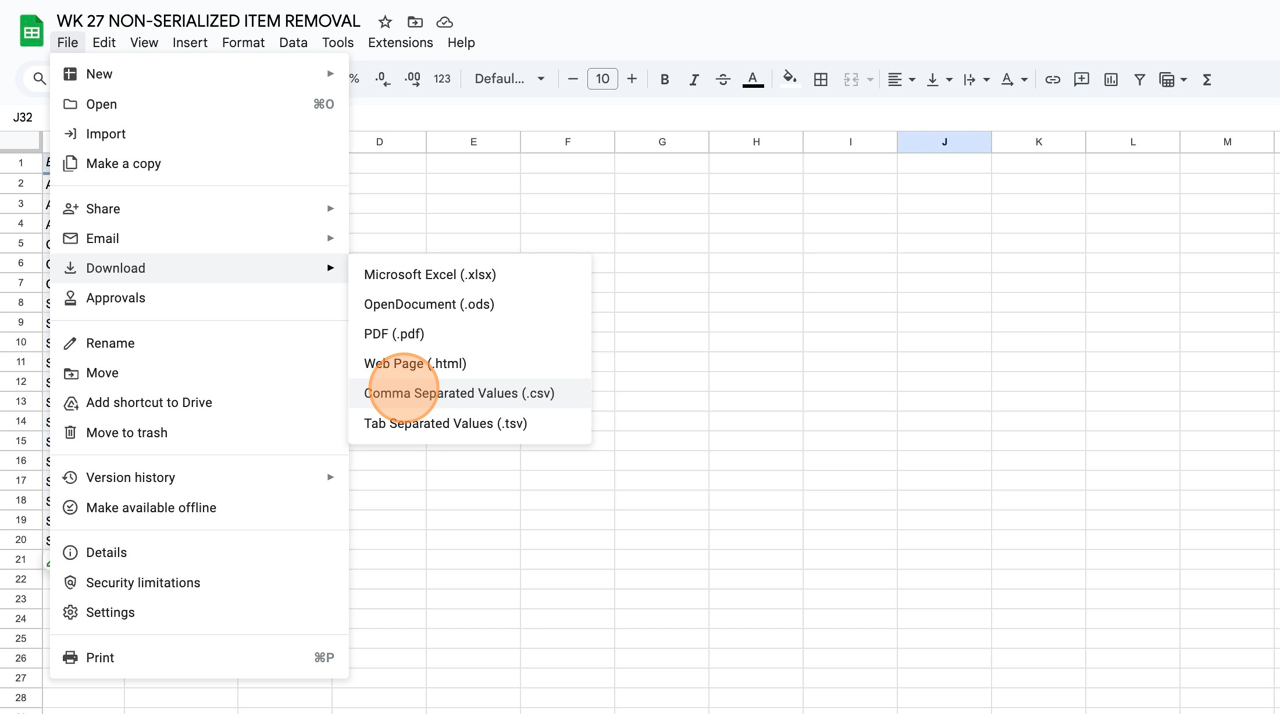
Task: Click the Bold formatting icon
Action: [x=664, y=80]
